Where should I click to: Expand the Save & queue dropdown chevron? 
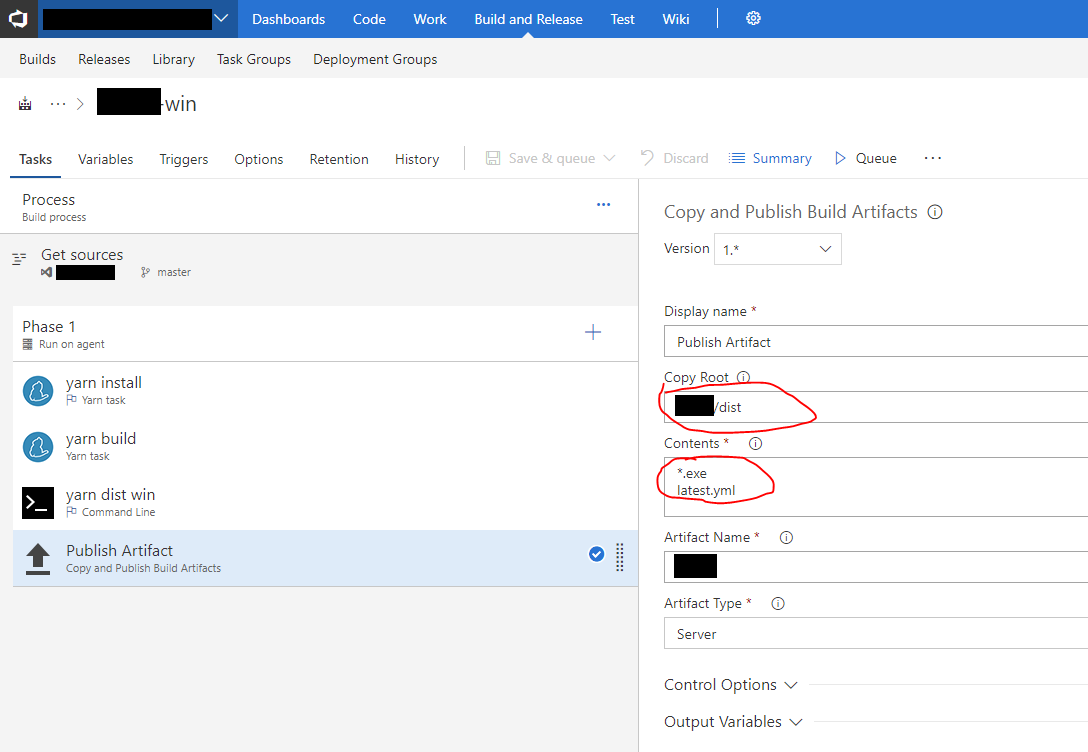(x=609, y=158)
